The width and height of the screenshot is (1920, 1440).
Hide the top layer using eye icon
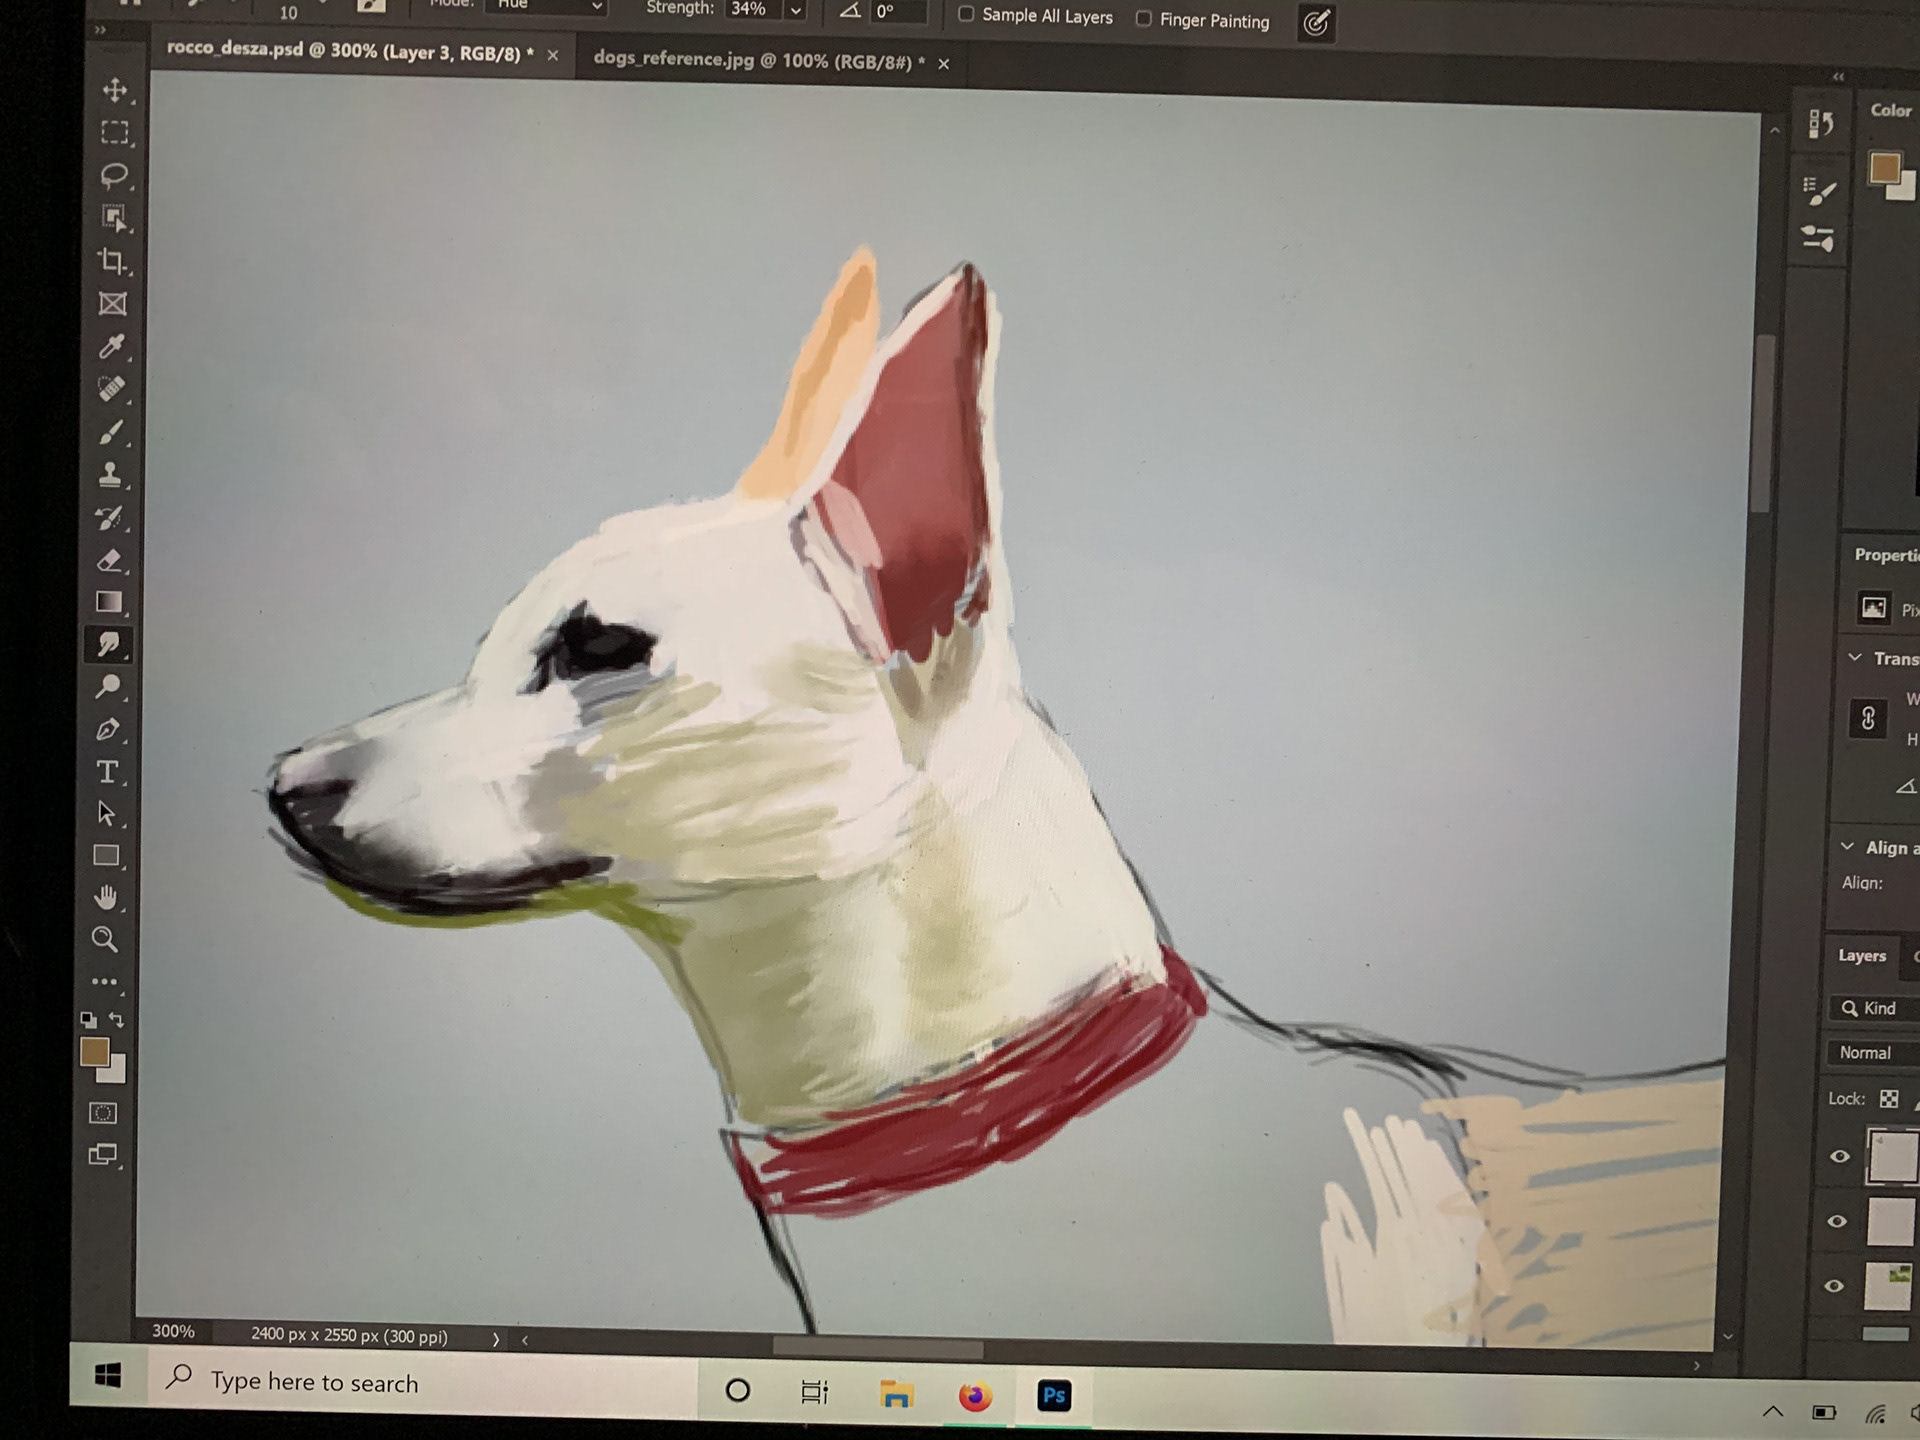(x=1839, y=1156)
